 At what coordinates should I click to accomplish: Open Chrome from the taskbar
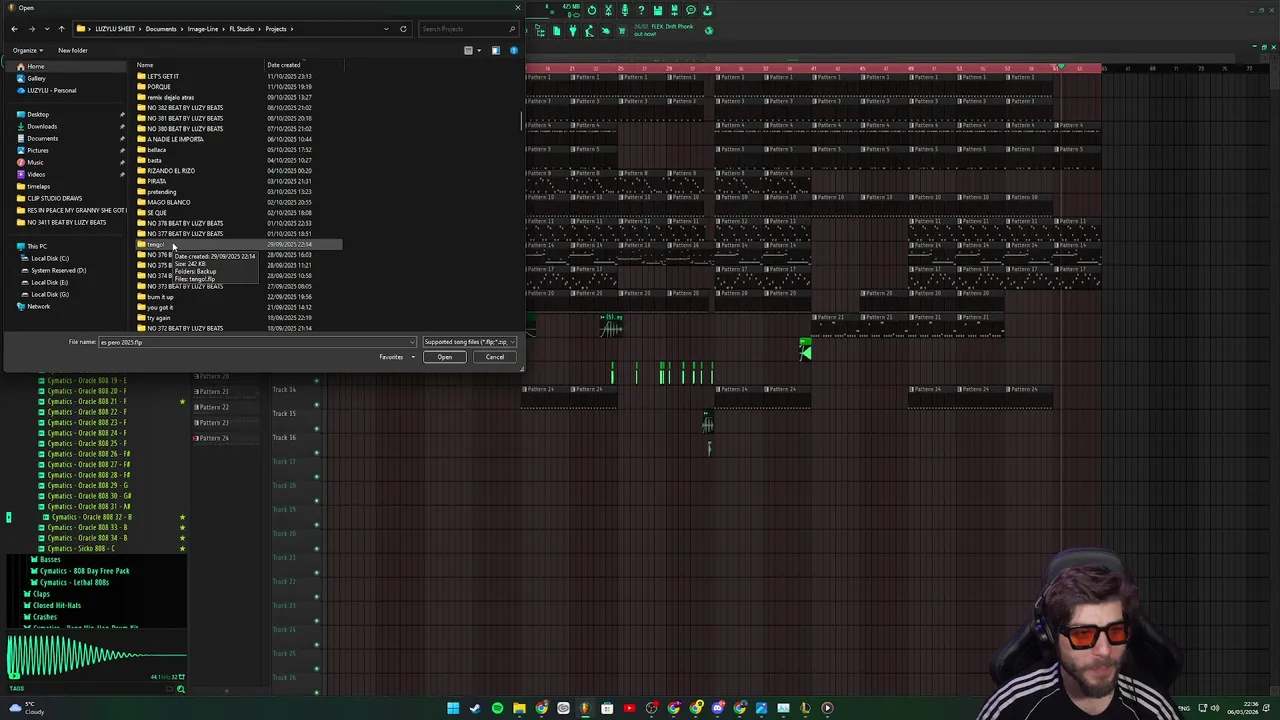pos(541,708)
